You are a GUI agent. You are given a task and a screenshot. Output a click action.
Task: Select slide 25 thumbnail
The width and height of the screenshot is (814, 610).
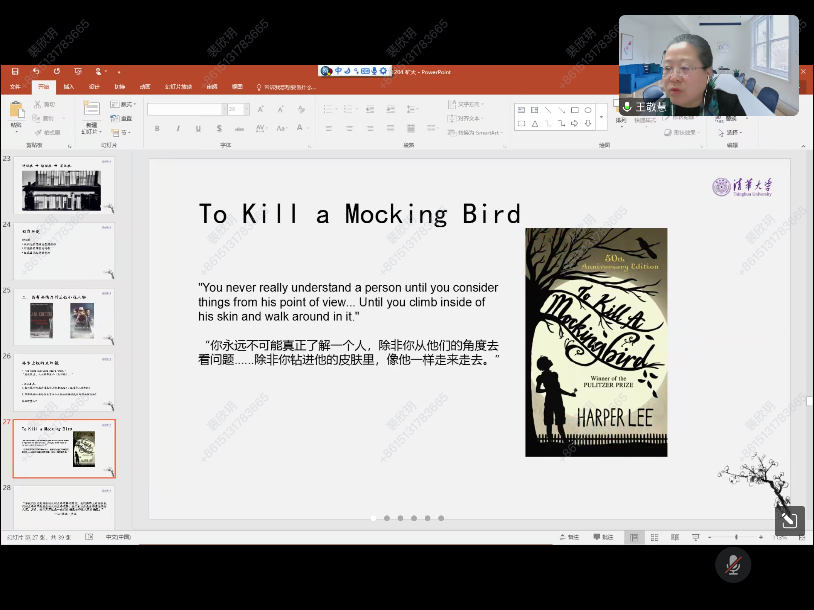64,317
